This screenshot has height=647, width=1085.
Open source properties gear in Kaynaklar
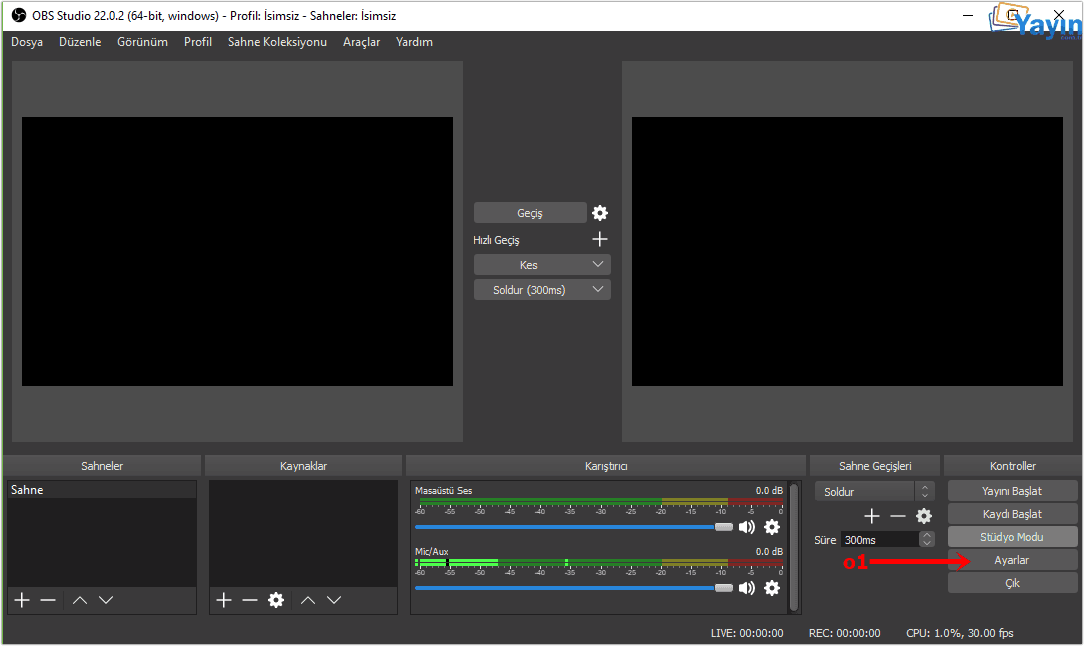276,600
